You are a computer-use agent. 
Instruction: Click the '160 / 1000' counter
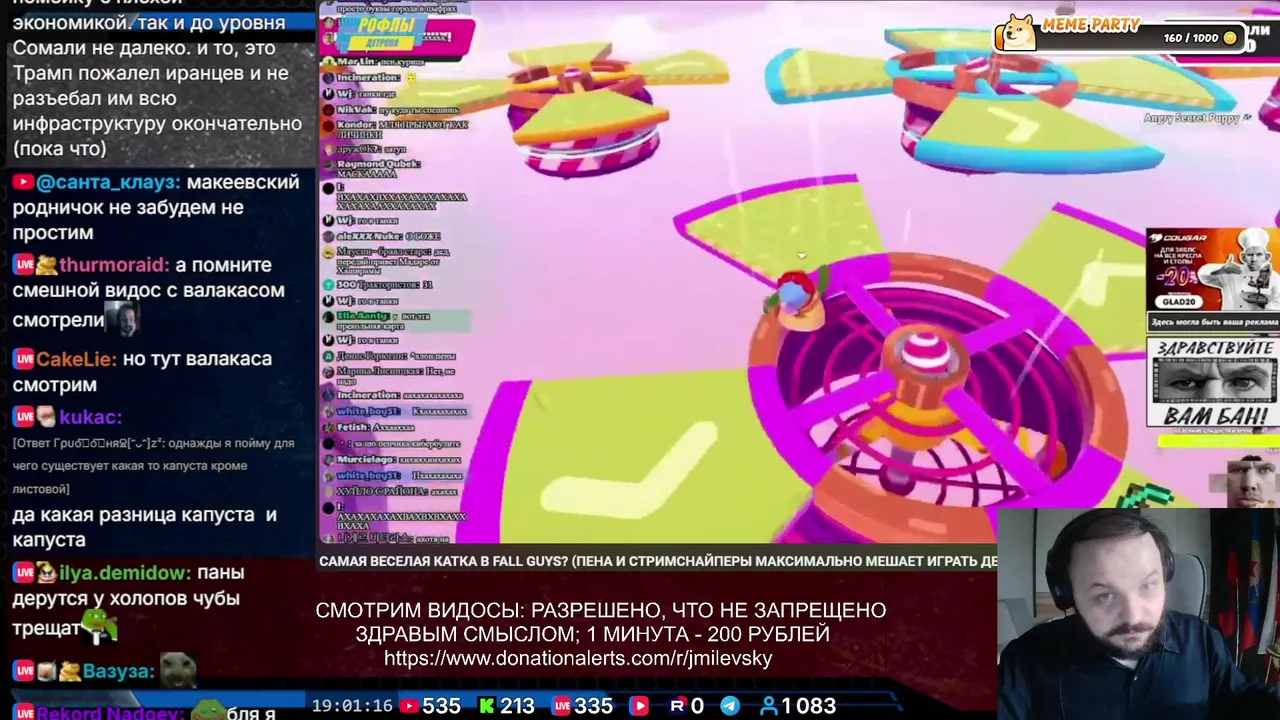tap(1191, 38)
